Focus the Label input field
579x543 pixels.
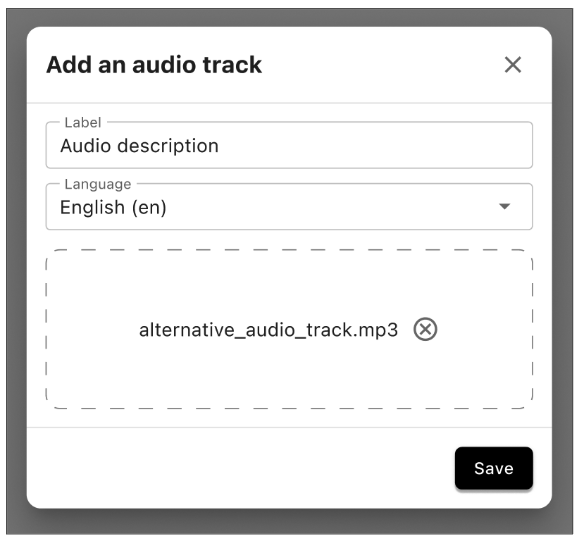289,145
